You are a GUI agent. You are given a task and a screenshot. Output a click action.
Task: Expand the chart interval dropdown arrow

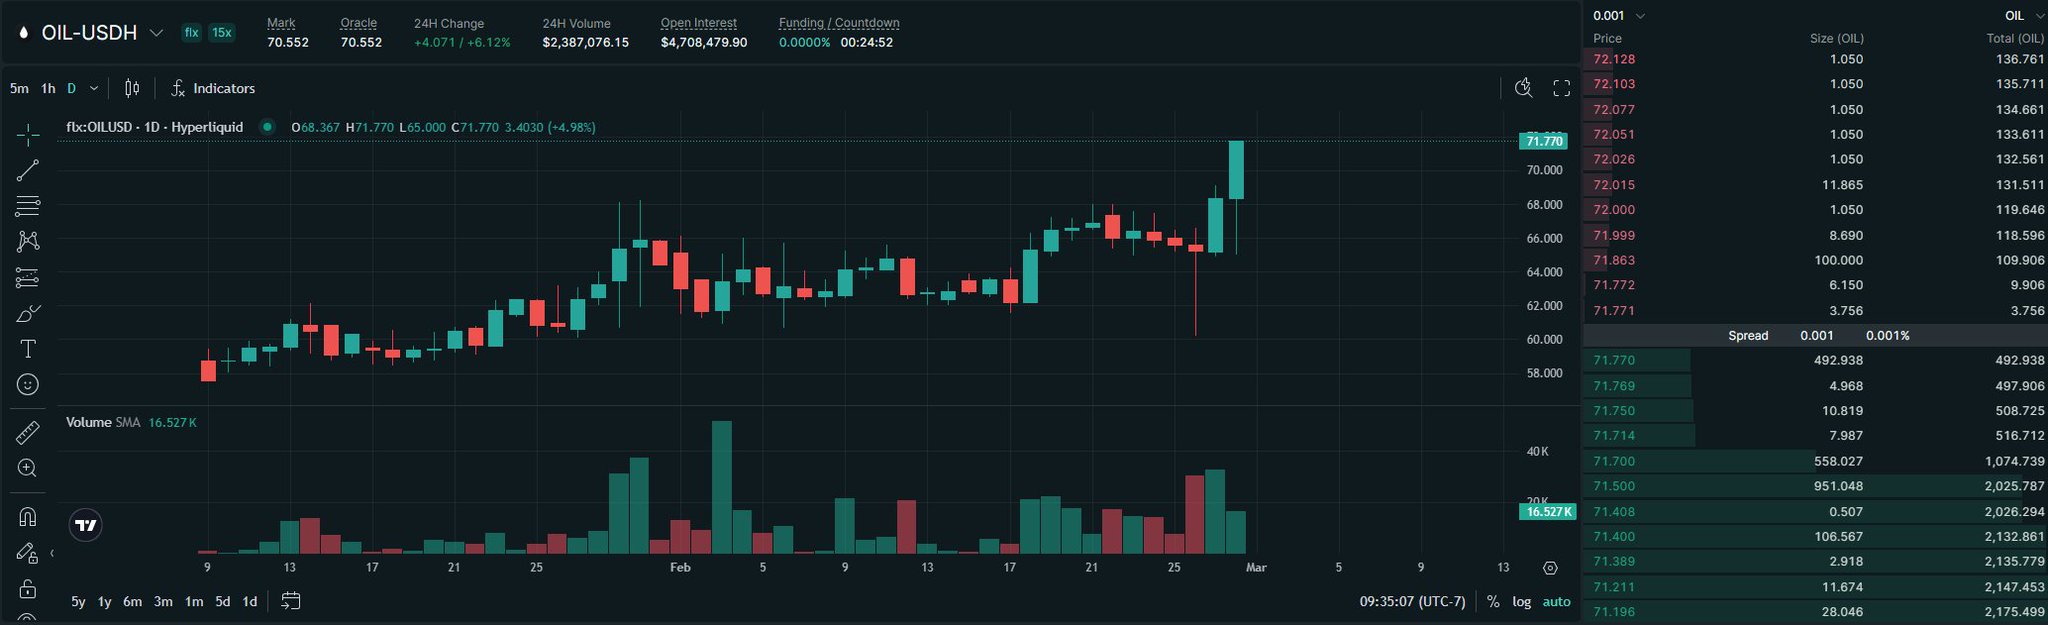(x=94, y=88)
